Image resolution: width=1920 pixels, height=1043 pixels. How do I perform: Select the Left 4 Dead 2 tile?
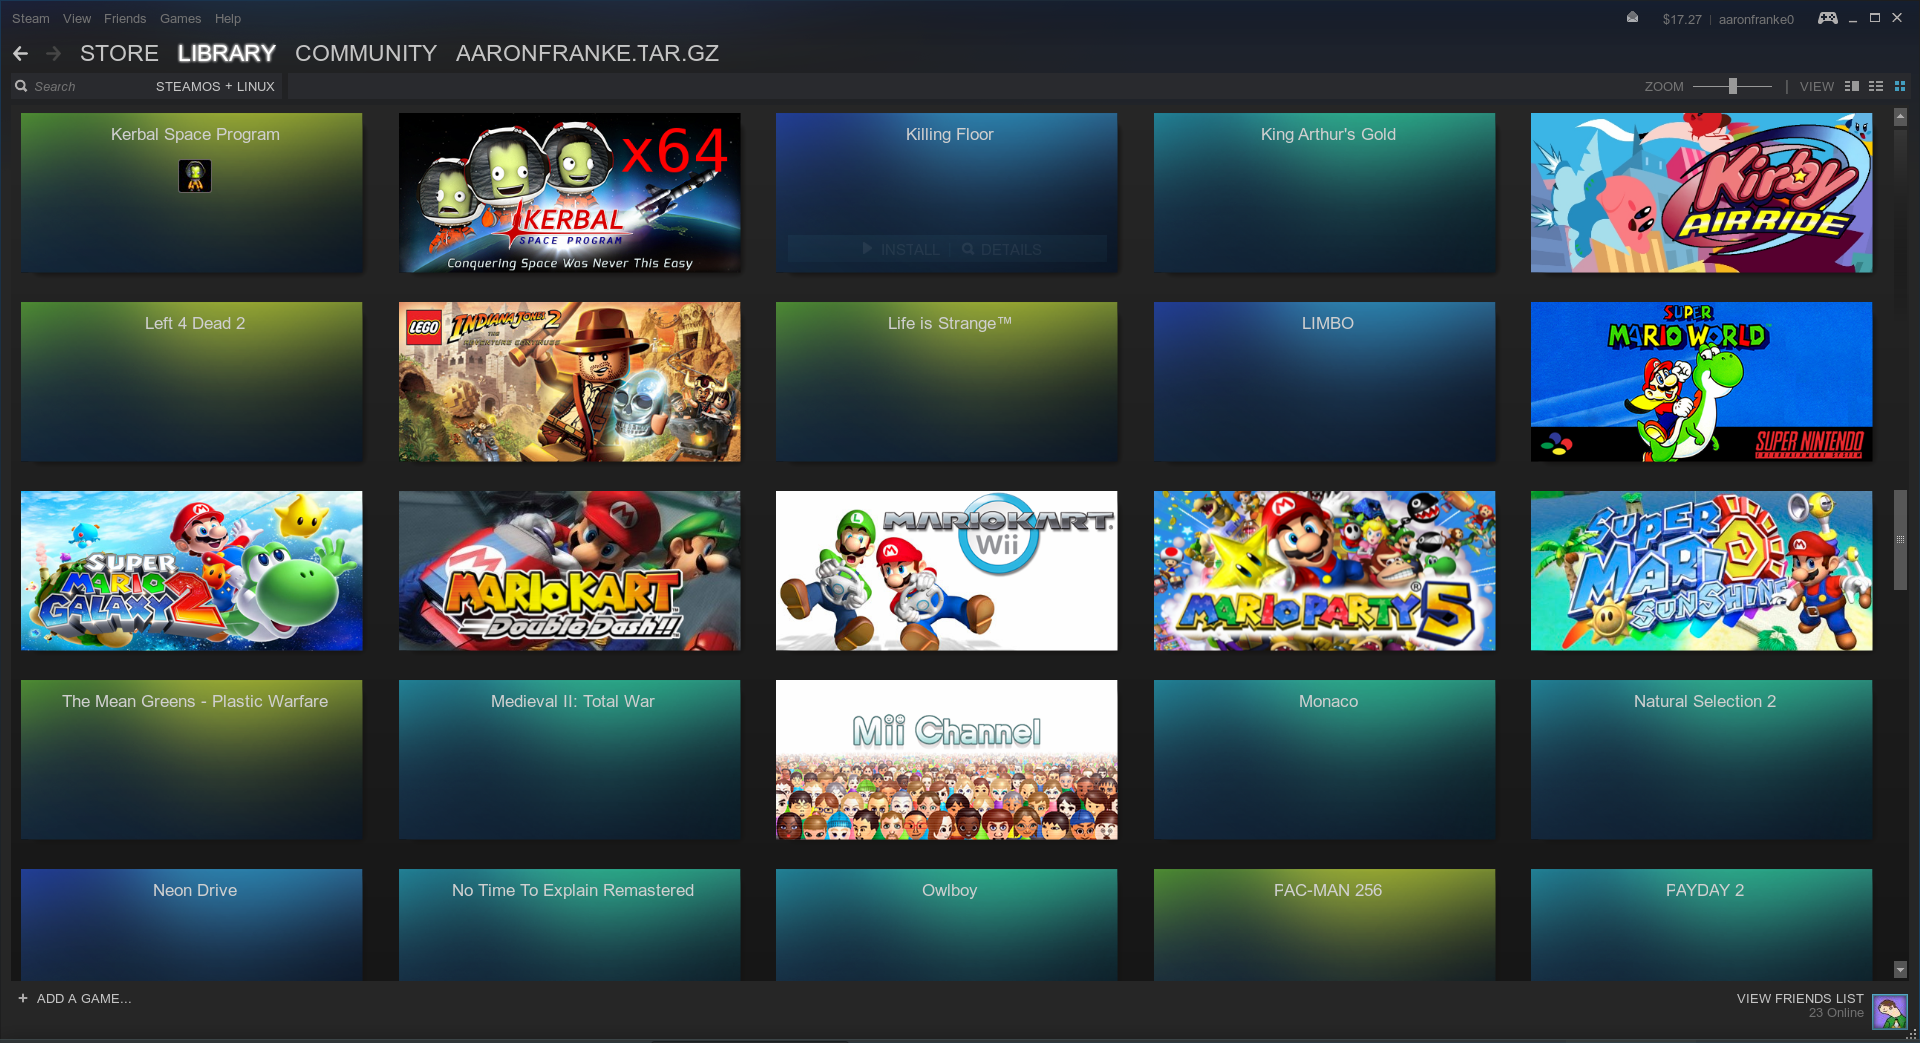(x=192, y=381)
